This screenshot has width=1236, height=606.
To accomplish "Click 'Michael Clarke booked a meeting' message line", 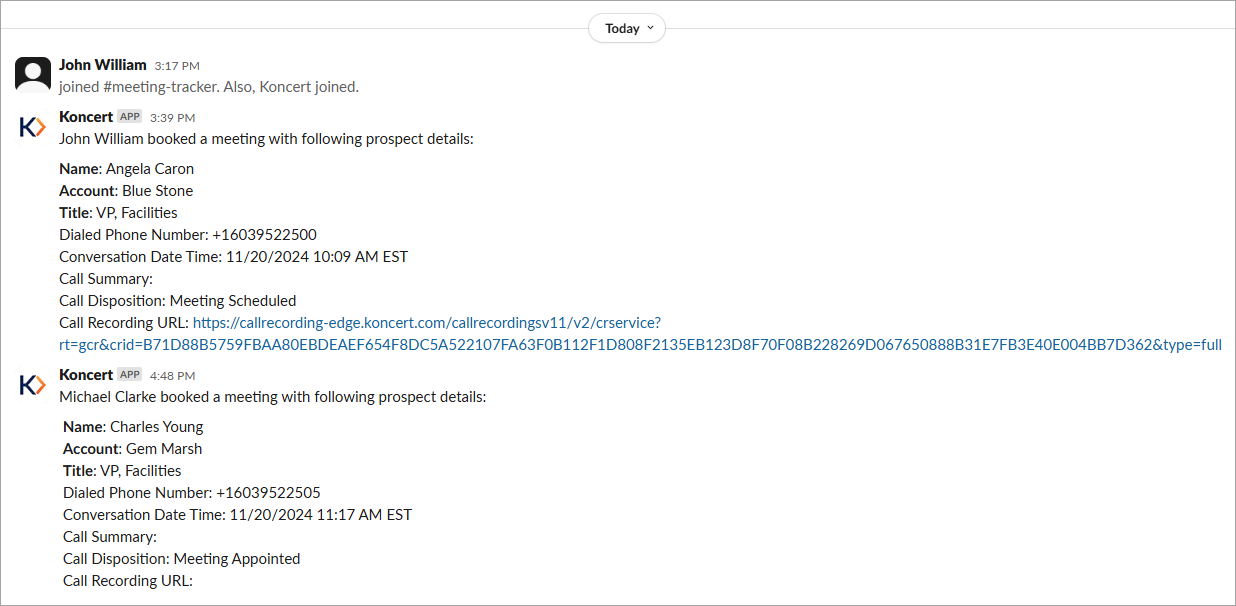I will (273, 397).
